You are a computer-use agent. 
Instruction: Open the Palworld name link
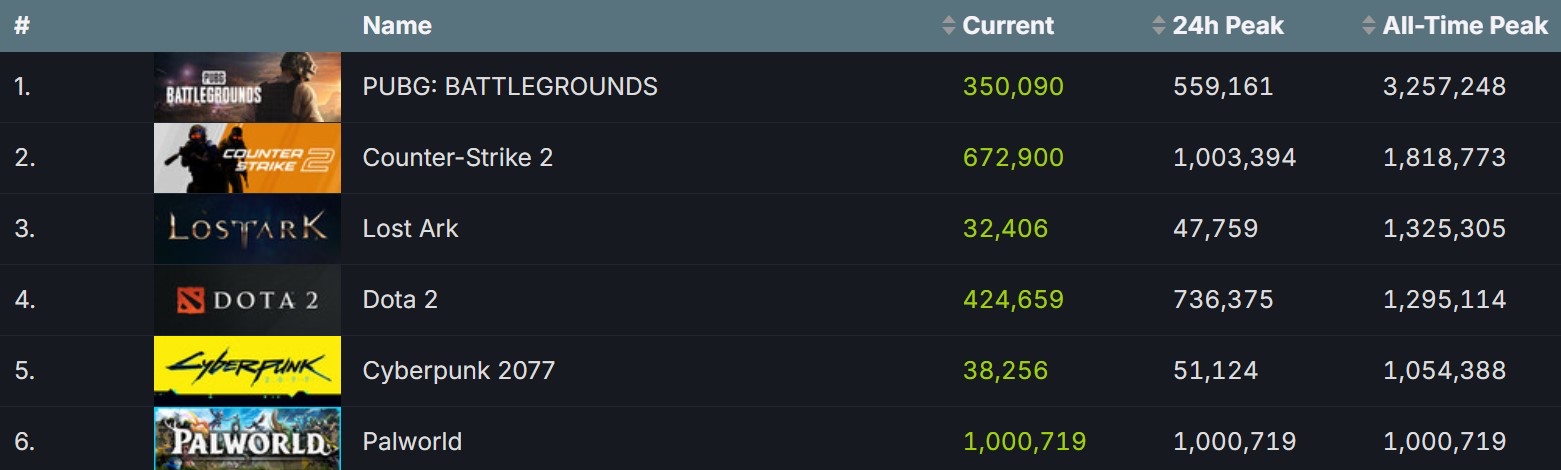[412, 442]
